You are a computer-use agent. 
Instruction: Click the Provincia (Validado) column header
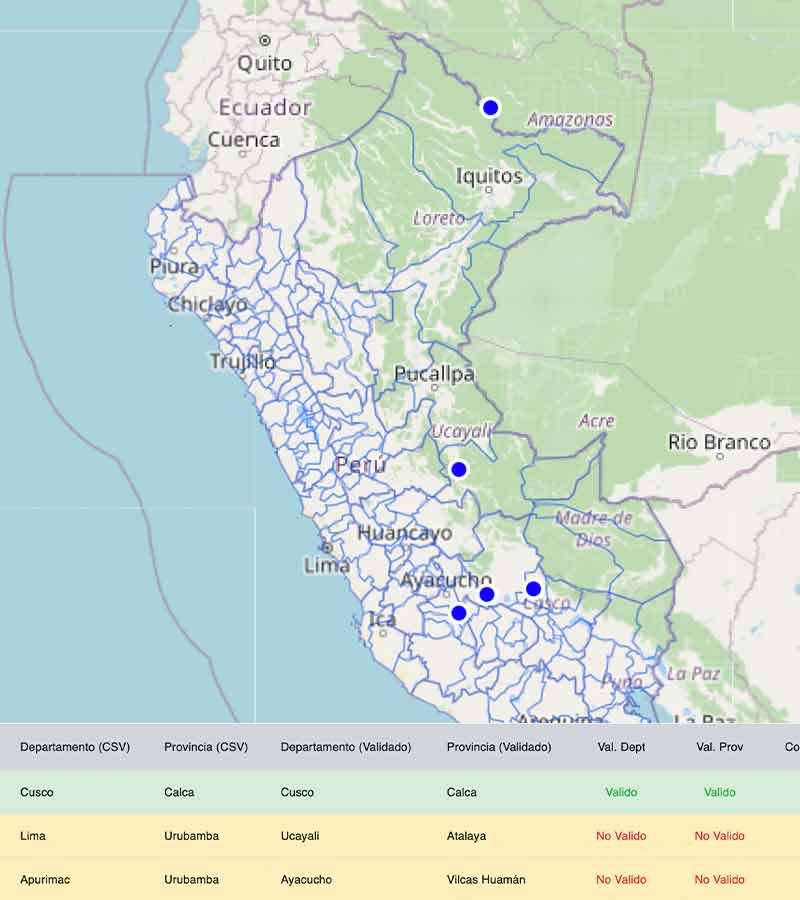pyautogui.click(x=499, y=747)
